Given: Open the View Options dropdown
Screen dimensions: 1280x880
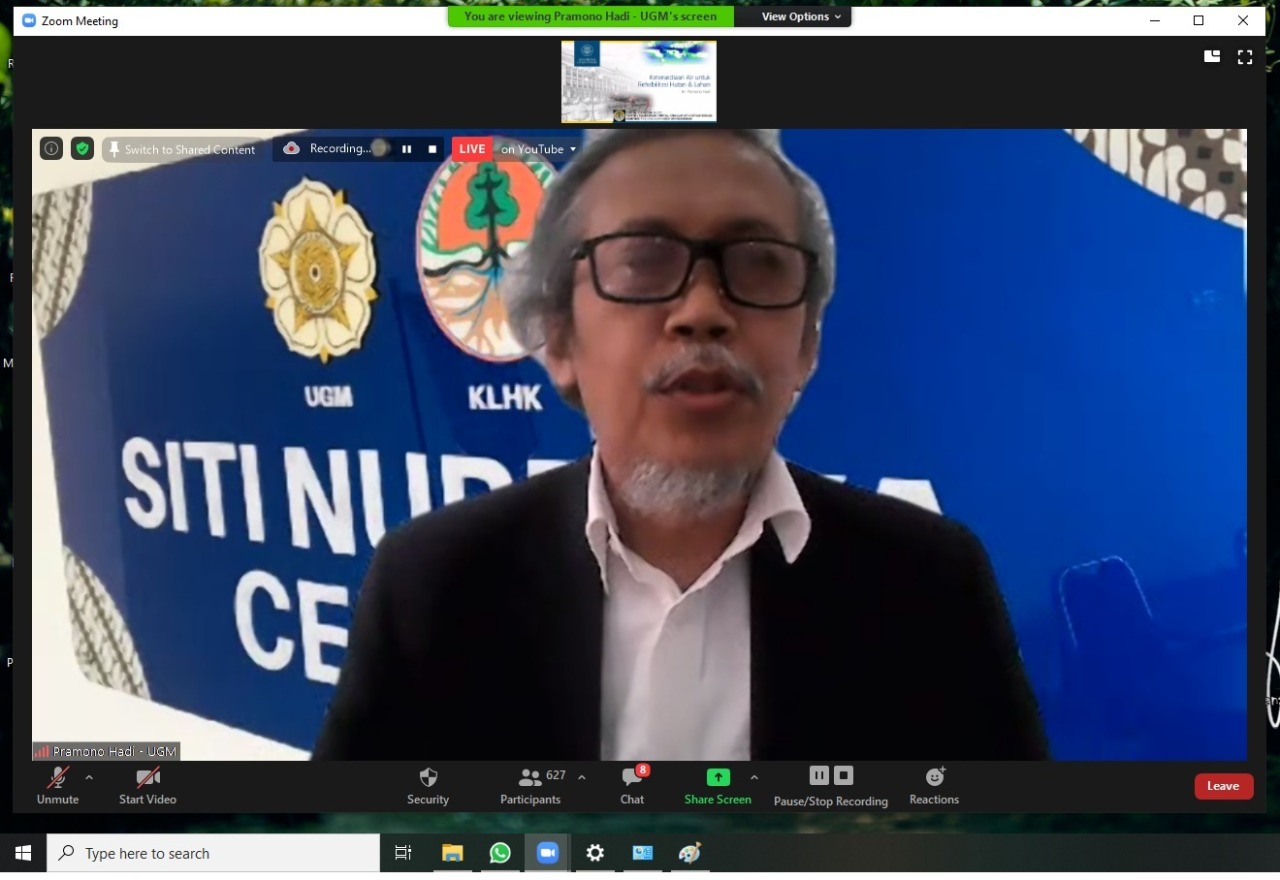Looking at the screenshot, I should (x=801, y=17).
